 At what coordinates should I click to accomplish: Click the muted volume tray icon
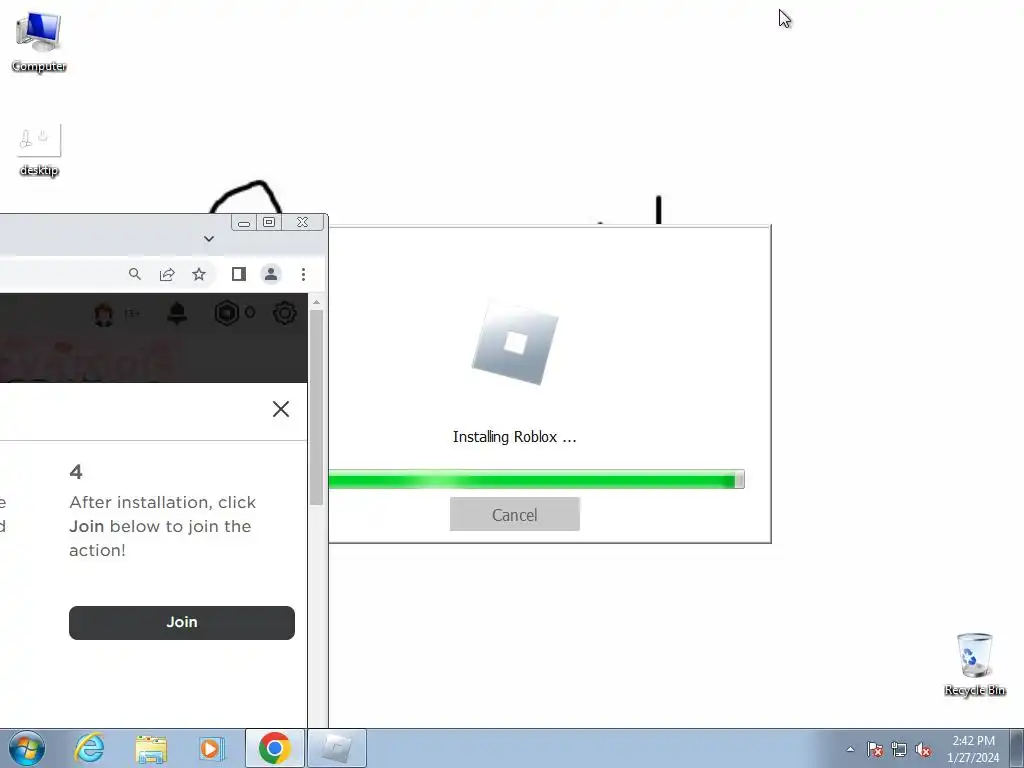point(923,749)
